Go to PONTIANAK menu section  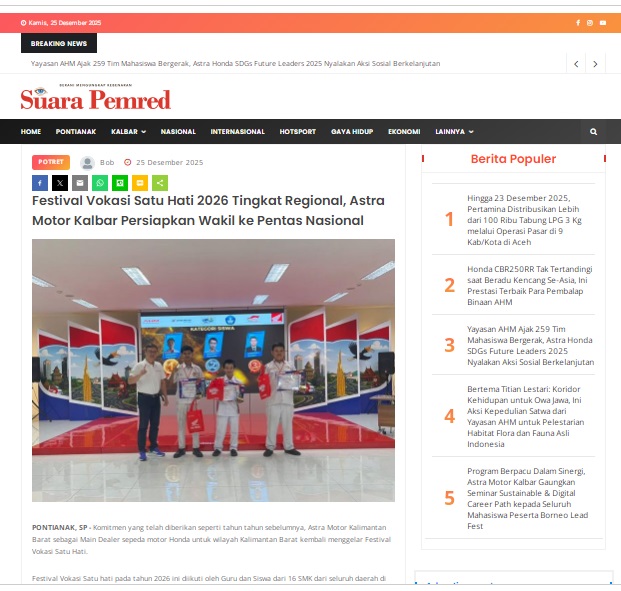point(76,132)
